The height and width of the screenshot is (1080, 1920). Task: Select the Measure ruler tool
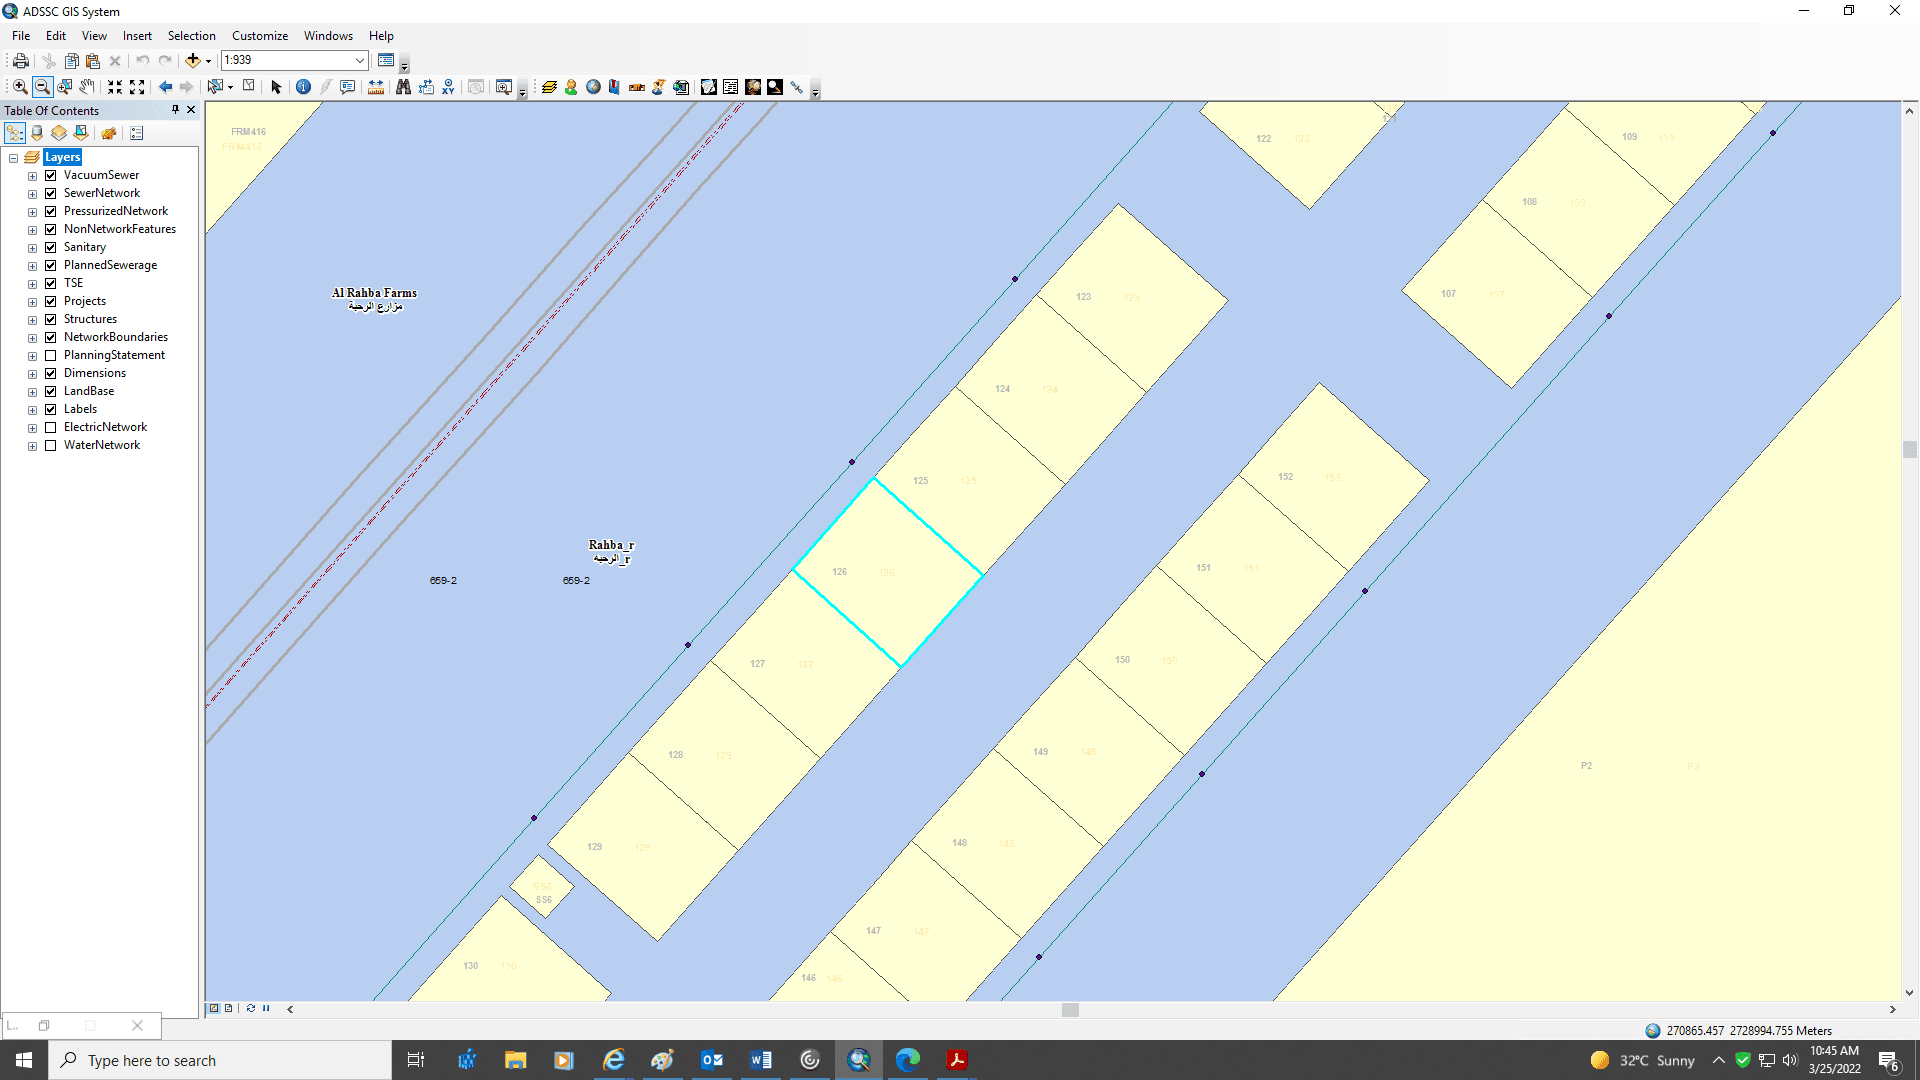point(376,87)
